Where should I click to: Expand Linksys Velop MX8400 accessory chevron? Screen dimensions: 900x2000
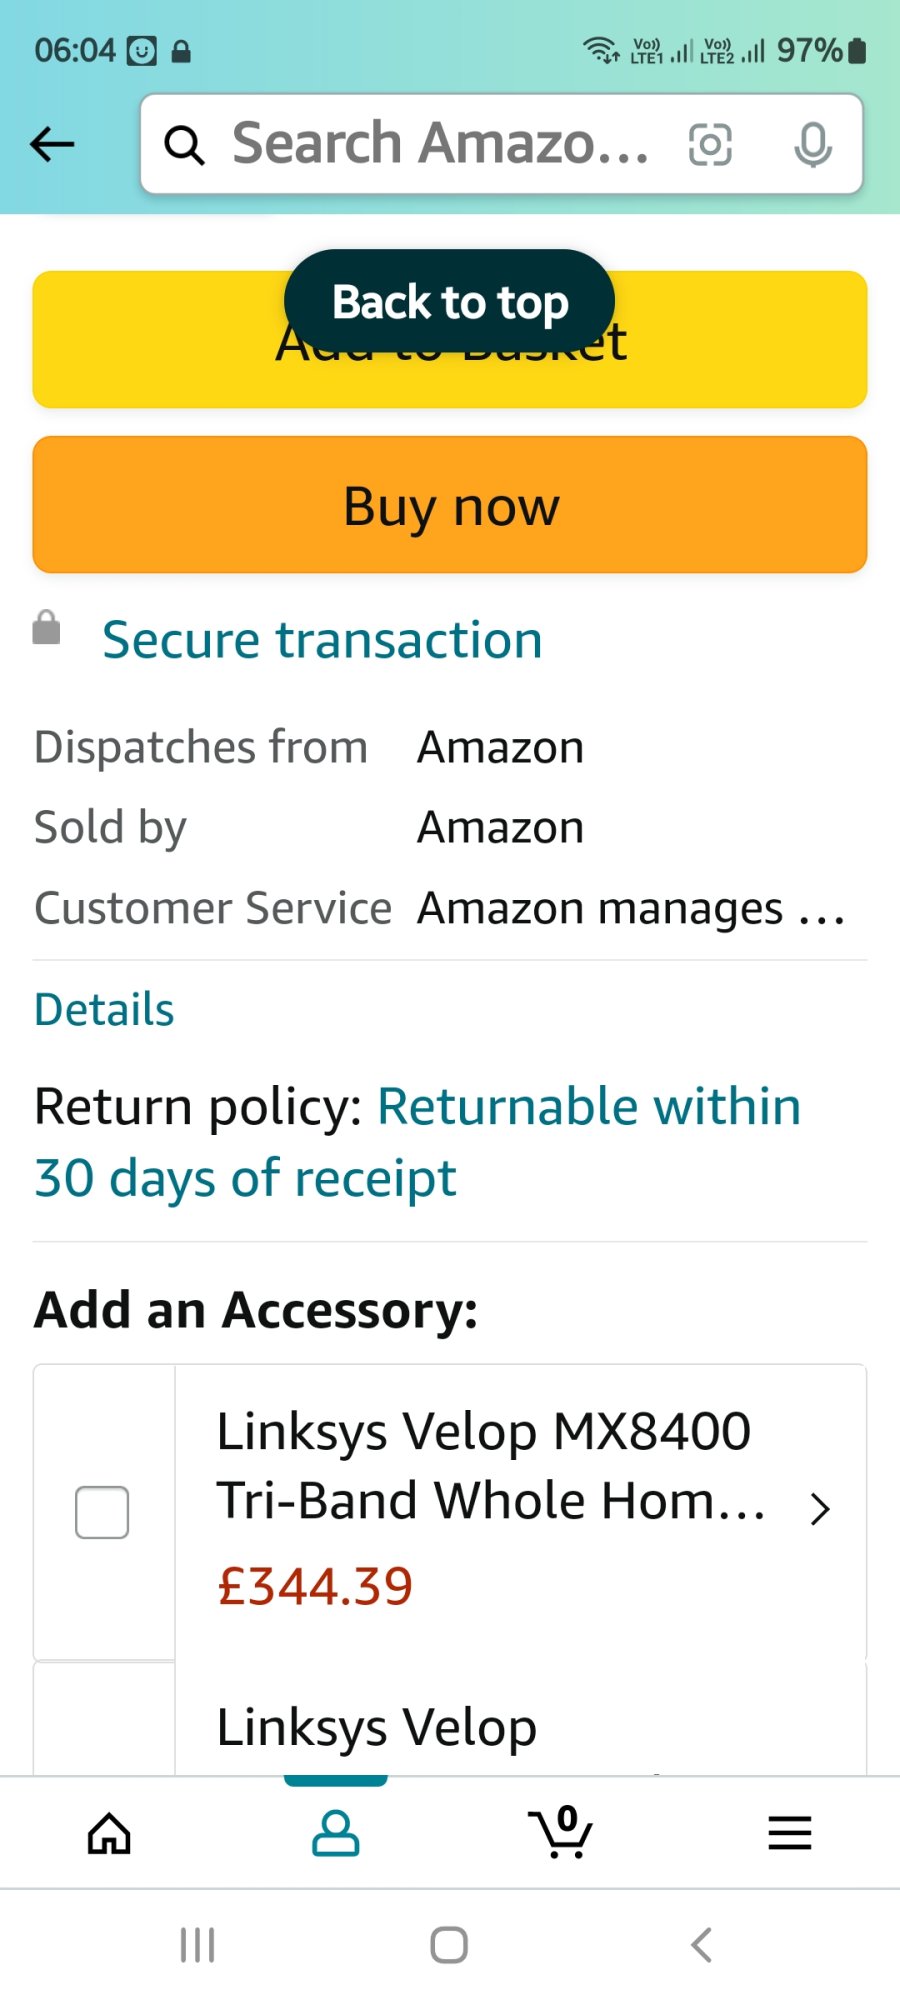pos(820,1509)
